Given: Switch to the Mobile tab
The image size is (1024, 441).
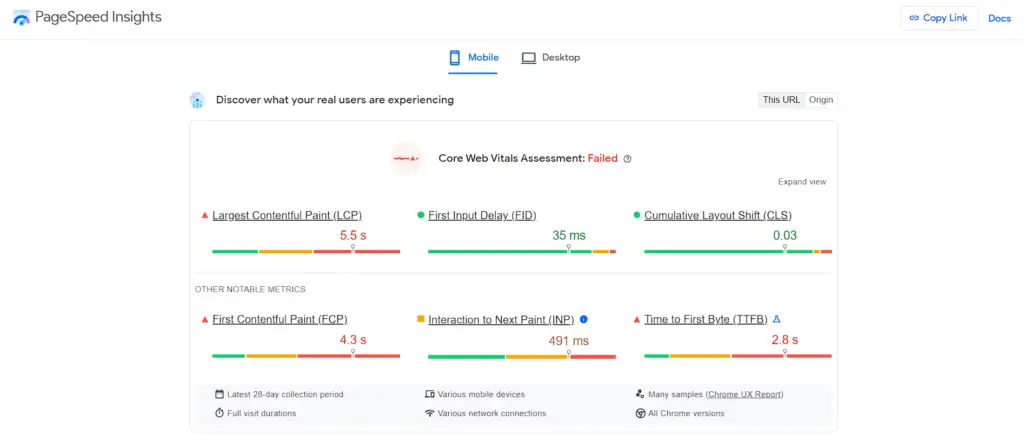Looking at the screenshot, I should click(x=473, y=57).
